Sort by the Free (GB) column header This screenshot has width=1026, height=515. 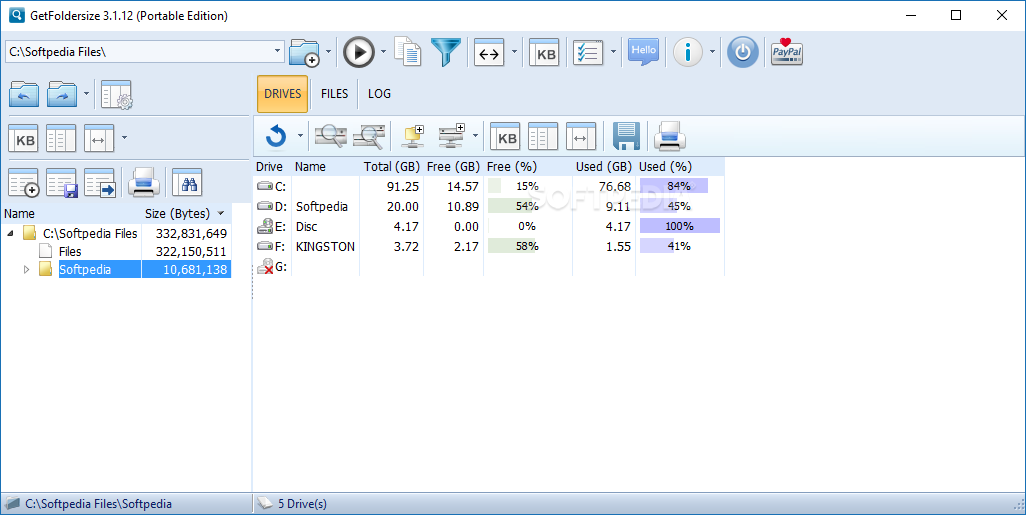[x=453, y=166]
